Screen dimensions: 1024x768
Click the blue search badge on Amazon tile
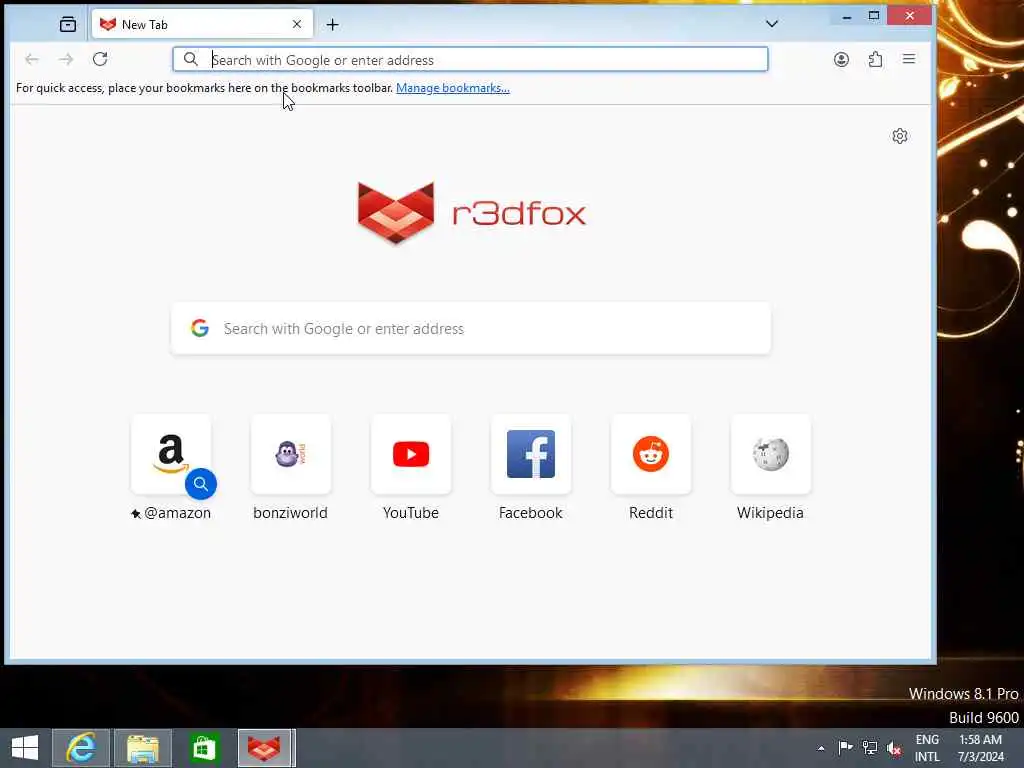[x=201, y=484]
